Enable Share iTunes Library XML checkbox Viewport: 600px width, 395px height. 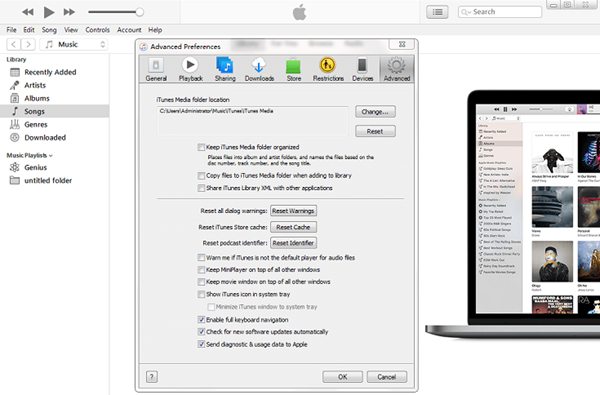[201, 188]
